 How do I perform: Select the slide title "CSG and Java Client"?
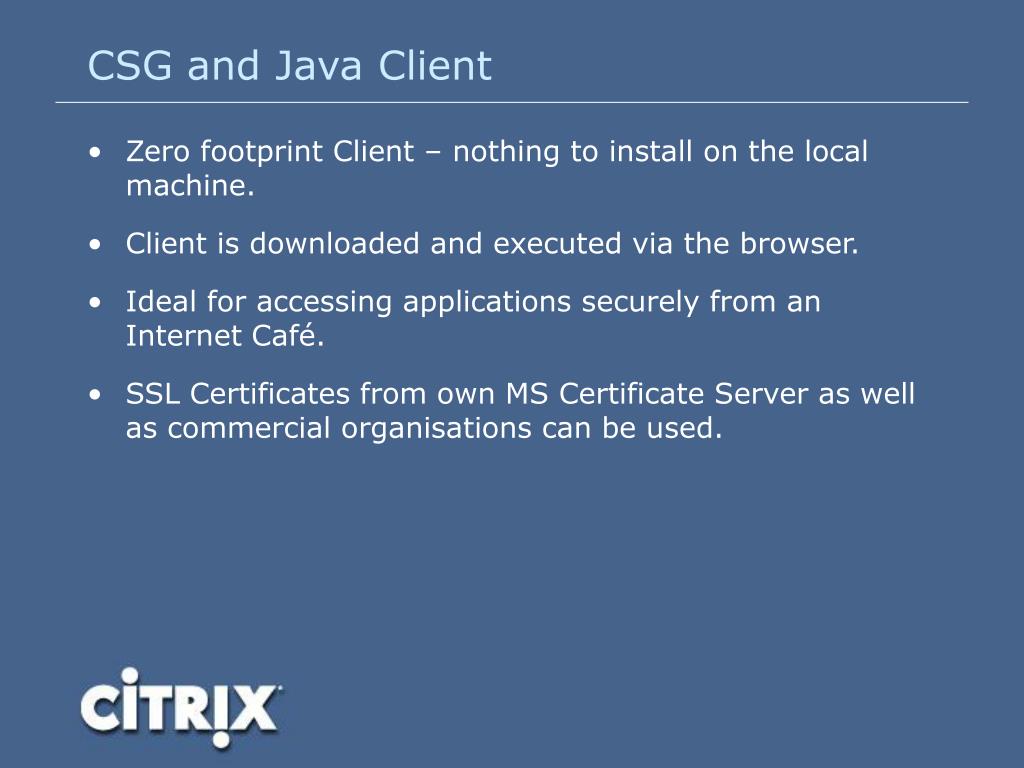coord(289,65)
